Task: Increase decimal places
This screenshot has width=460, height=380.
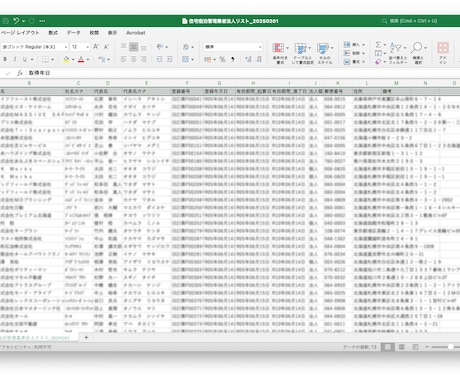Action: coord(248,59)
